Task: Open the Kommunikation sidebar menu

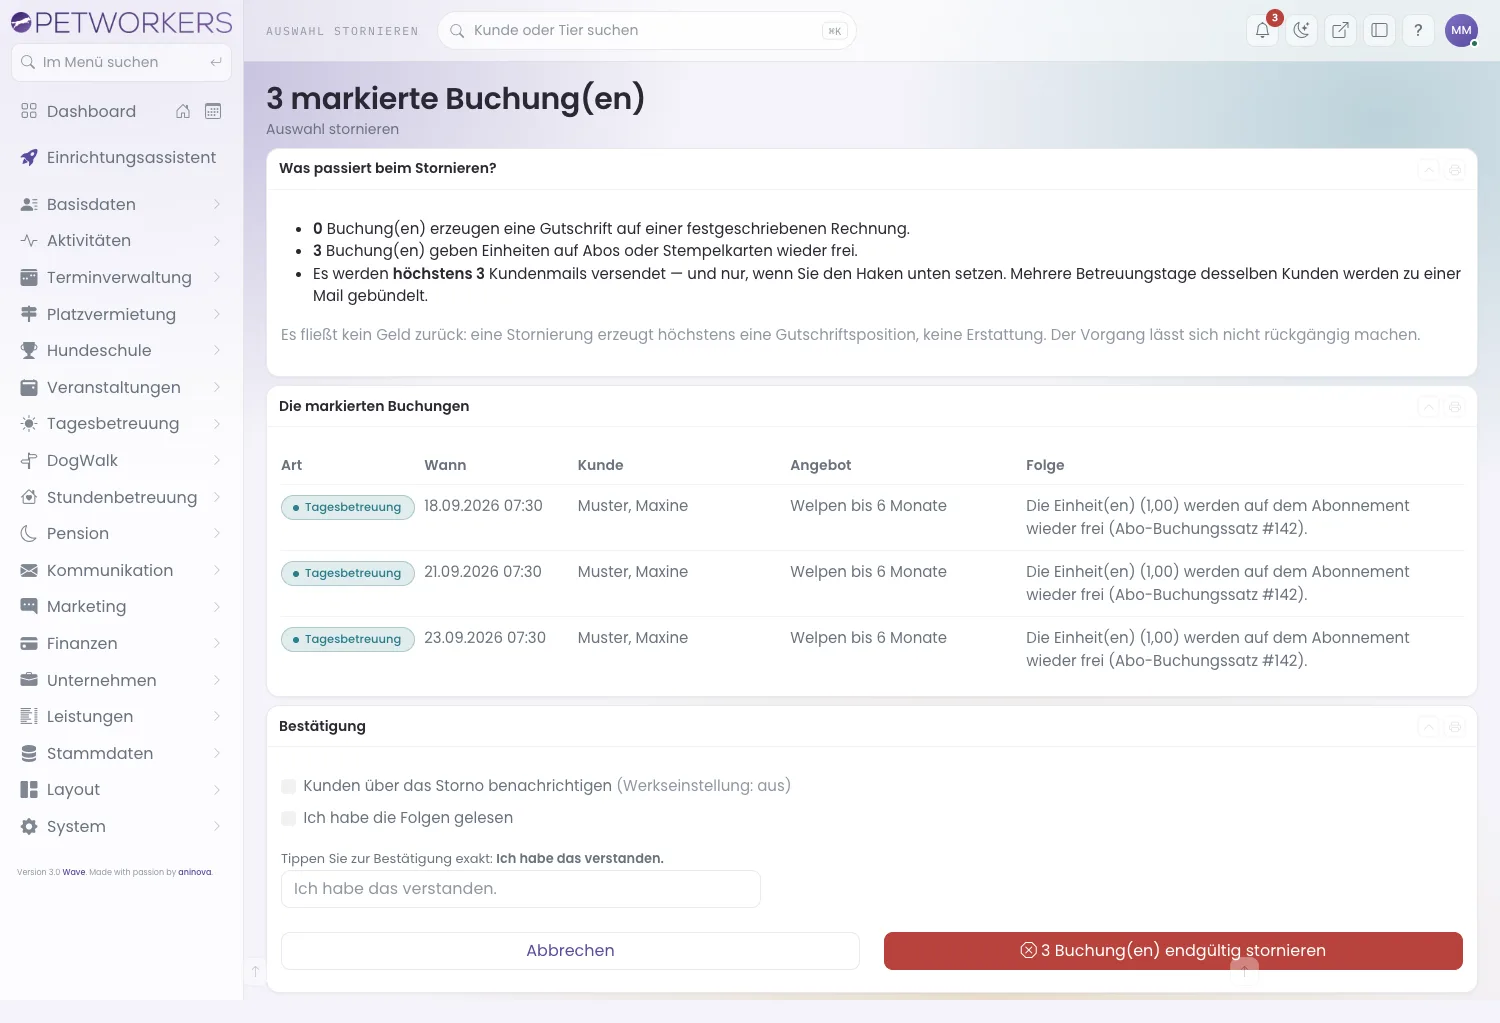Action: pos(121,570)
